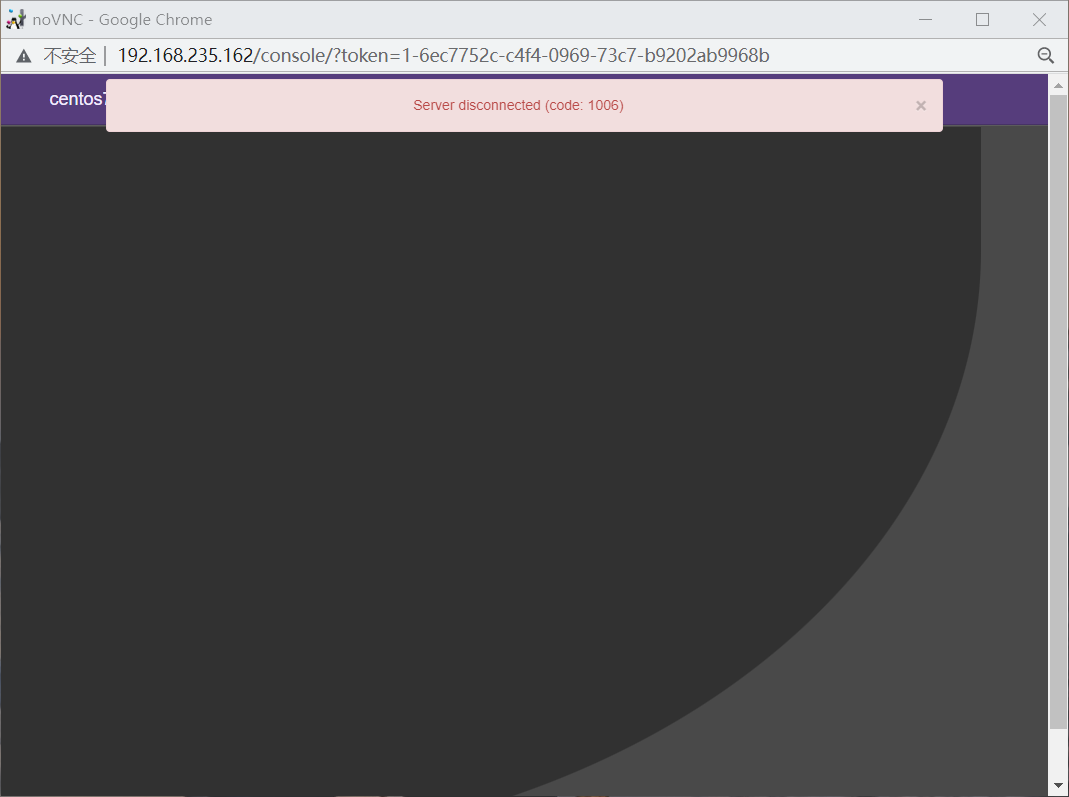Dismiss the Server disconnected alert

click(x=920, y=106)
